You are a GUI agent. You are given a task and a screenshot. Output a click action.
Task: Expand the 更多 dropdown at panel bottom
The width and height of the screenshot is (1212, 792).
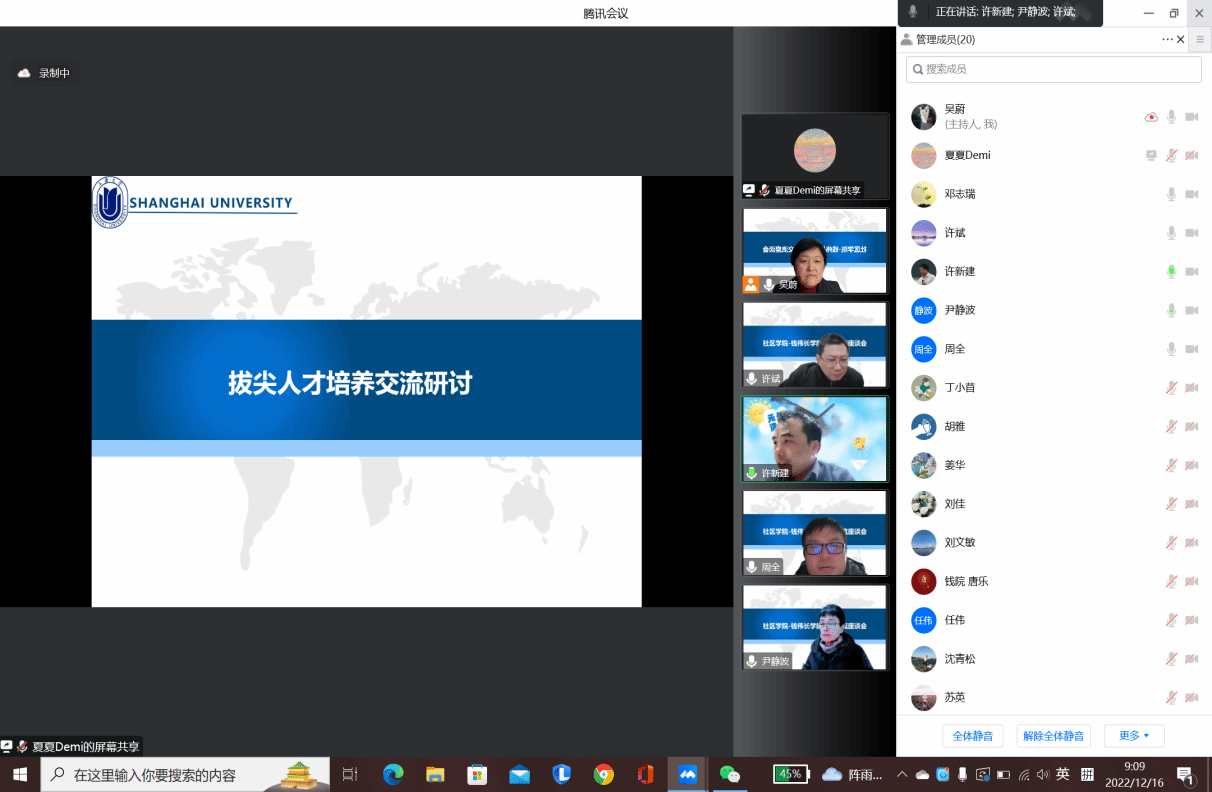click(x=1134, y=736)
